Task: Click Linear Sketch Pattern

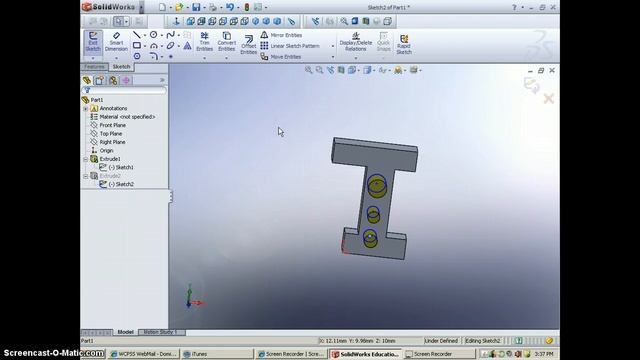Action: [x=290, y=46]
